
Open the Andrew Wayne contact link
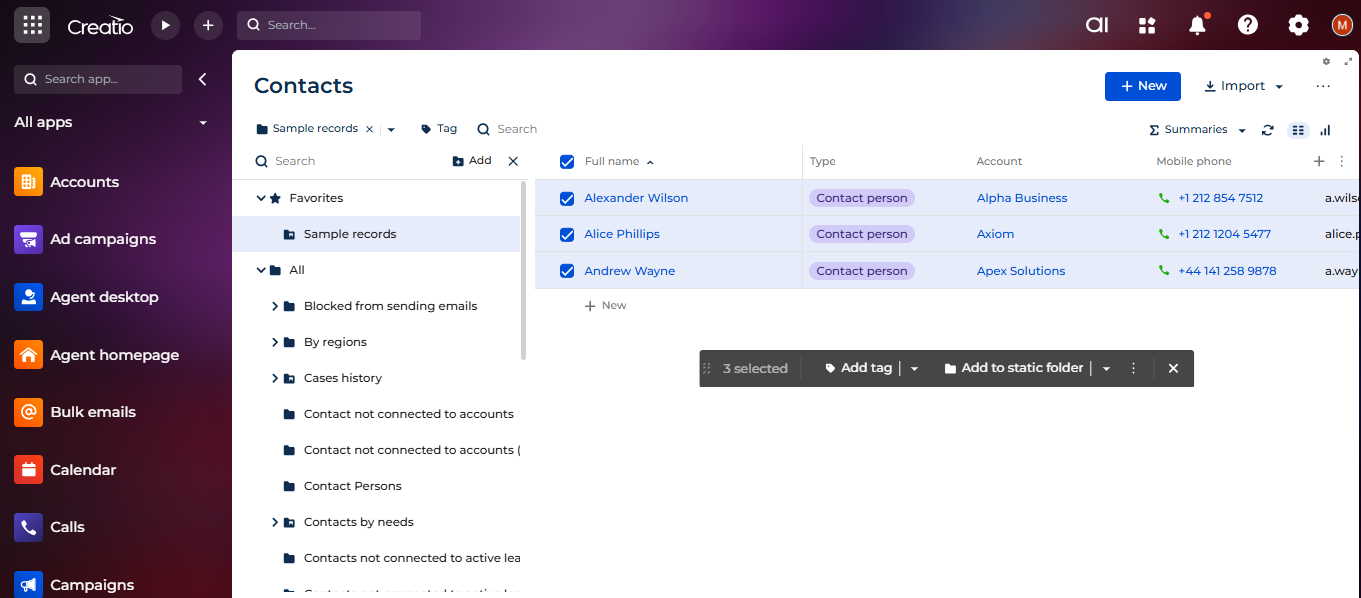click(629, 271)
